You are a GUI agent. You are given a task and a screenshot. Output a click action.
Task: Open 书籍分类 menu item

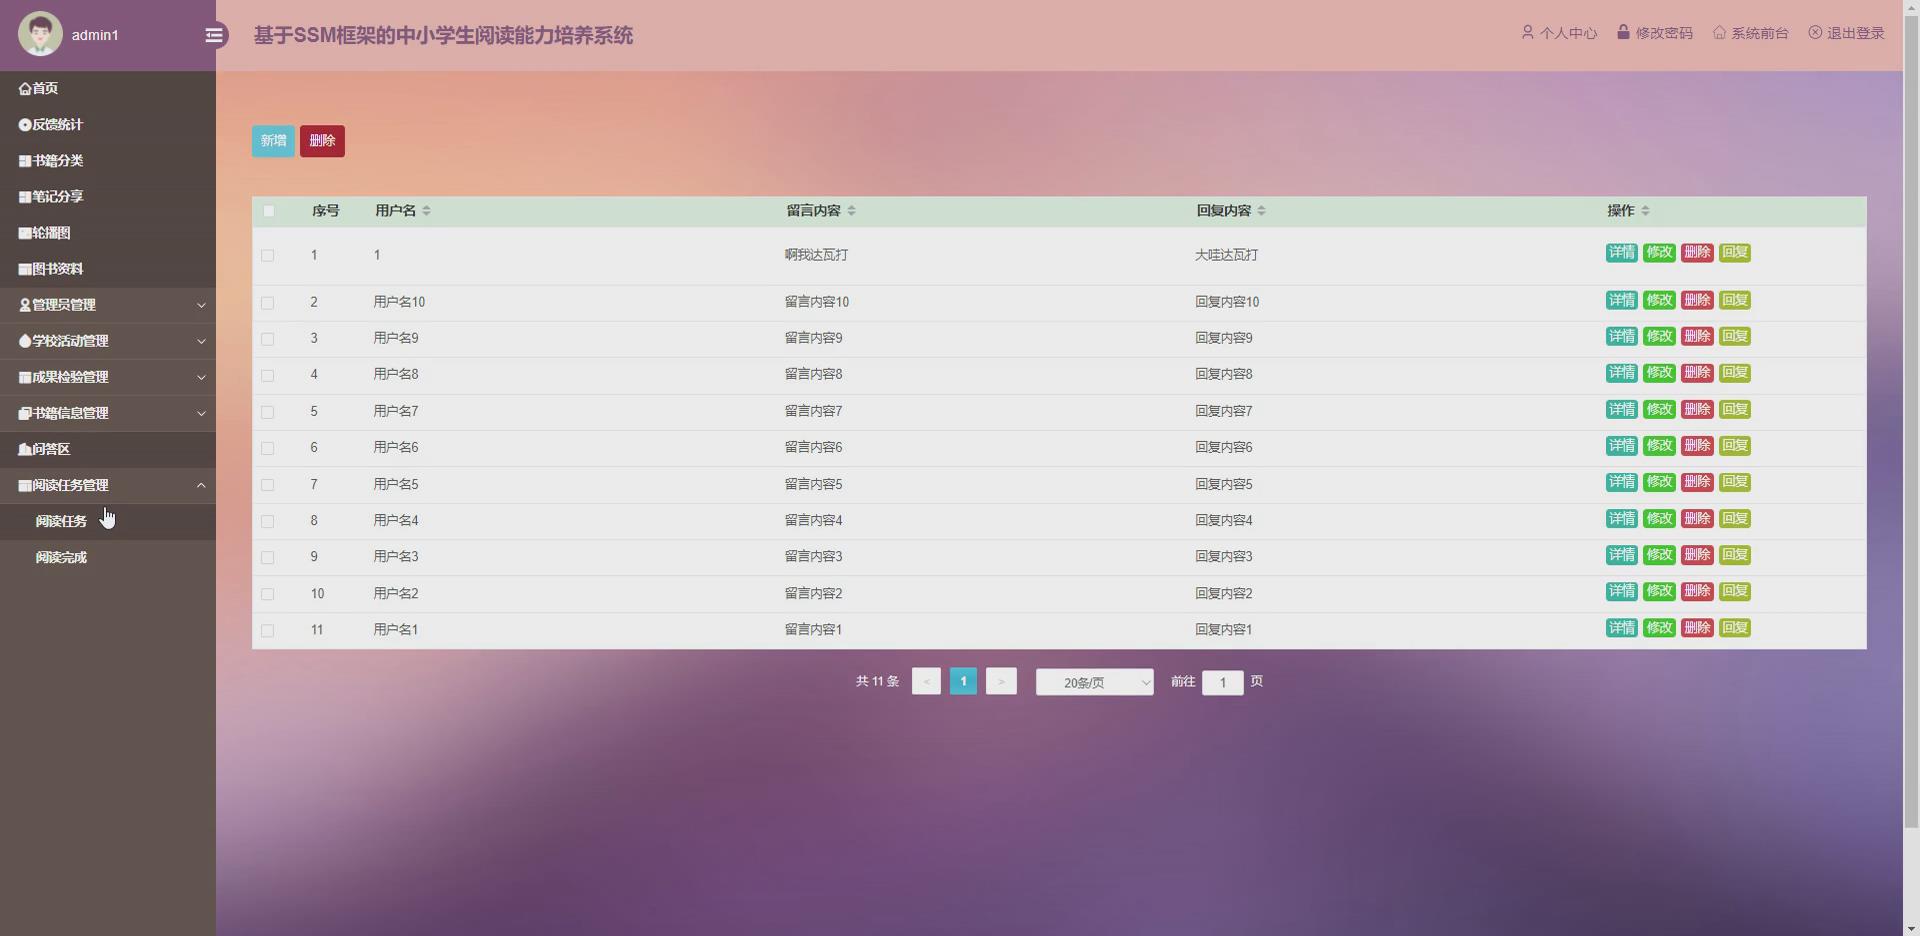coord(108,160)
